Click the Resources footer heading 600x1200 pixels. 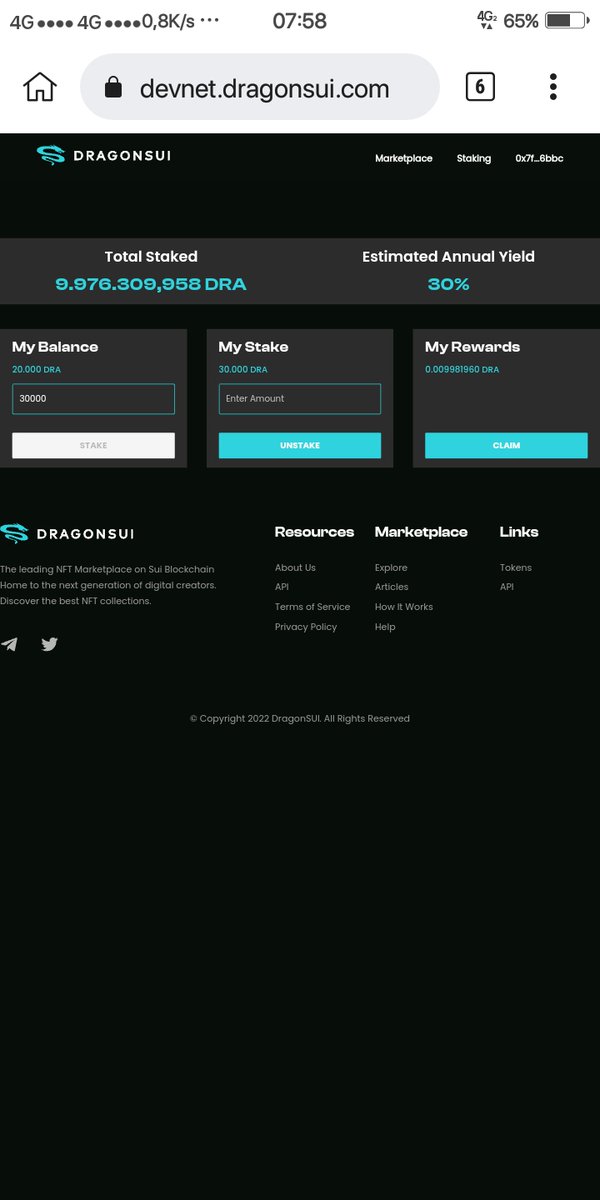pos(314,532)
